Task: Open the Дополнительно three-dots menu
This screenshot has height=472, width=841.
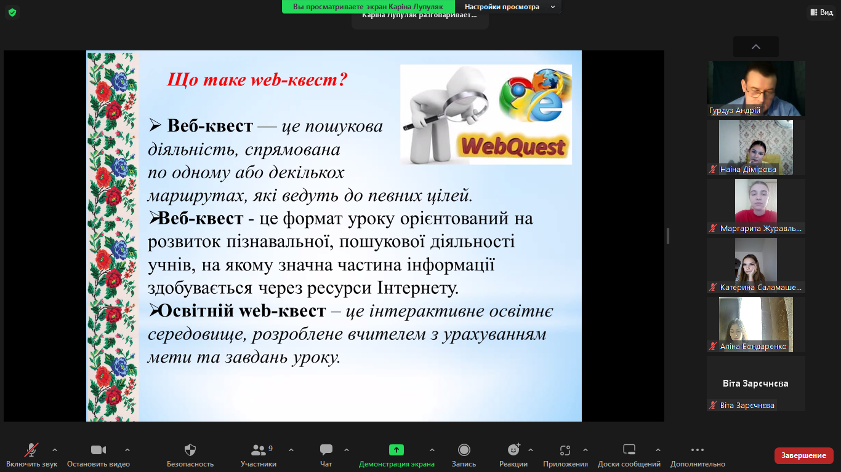Action: pos(697,451)
